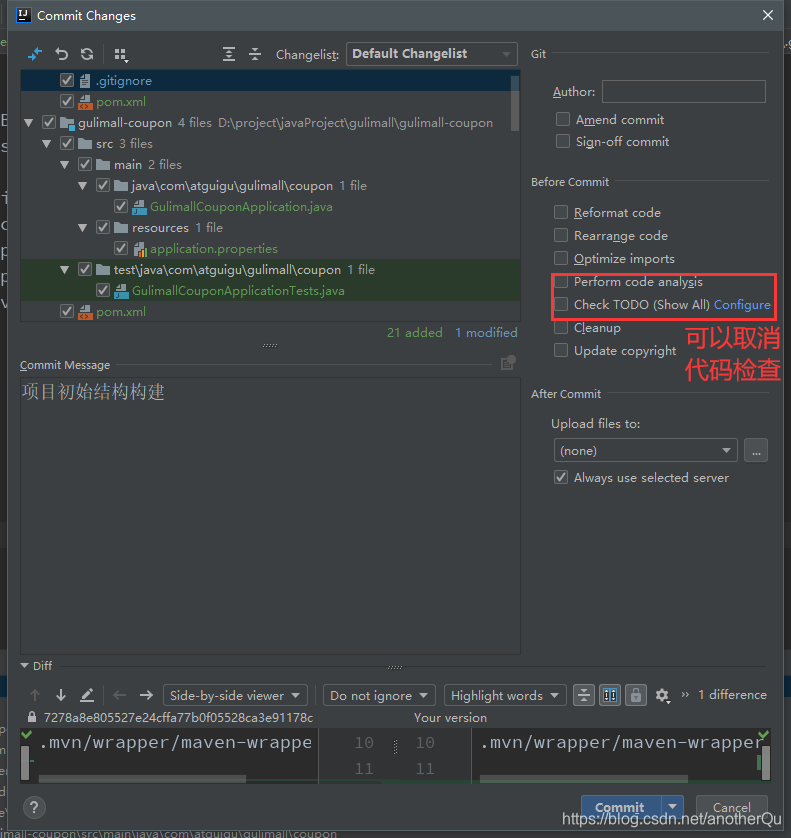The image size is (791, 838).
Task: Open the commit message history icon
Action: point(508,363)
